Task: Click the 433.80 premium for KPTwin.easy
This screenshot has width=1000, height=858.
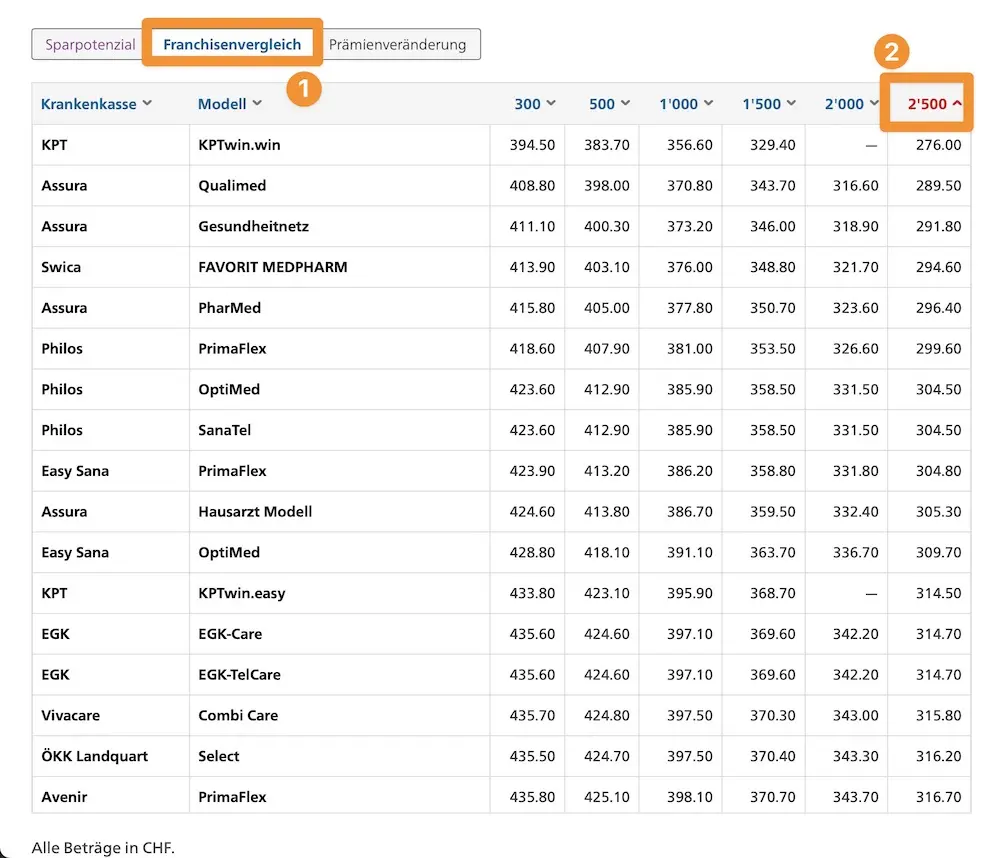Action: tap(532, 593)
